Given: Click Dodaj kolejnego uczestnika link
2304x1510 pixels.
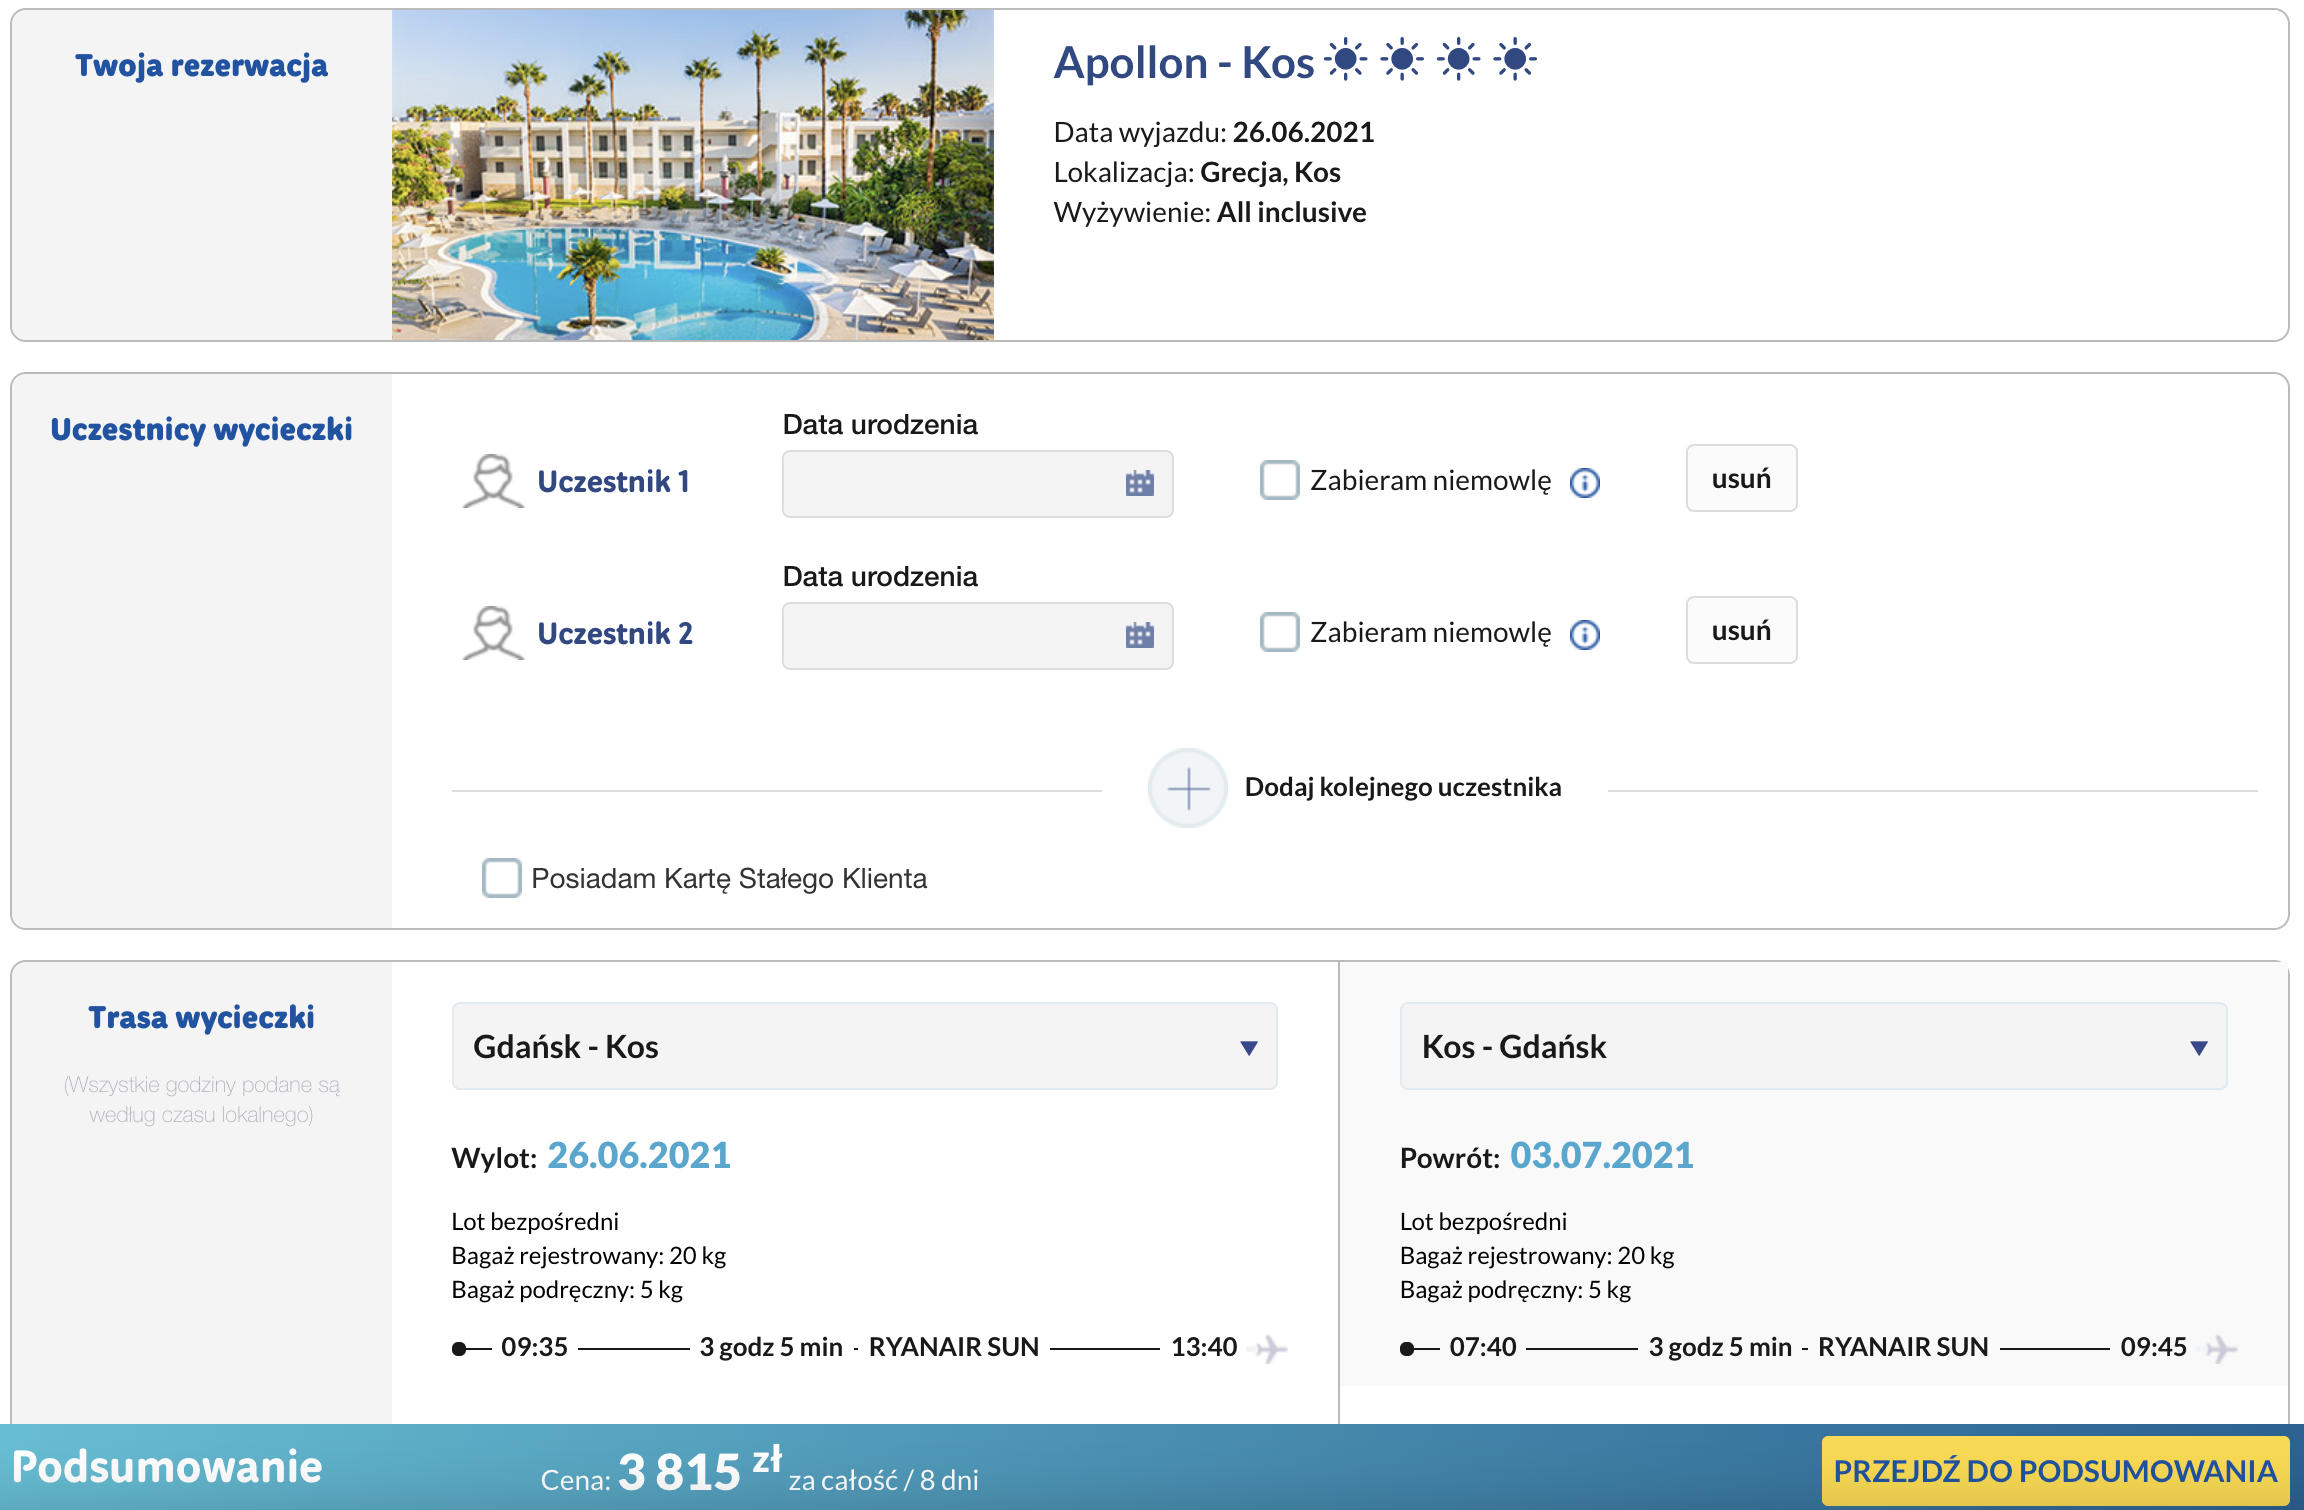Looking at the screenshot, I should click(1402, 788).
